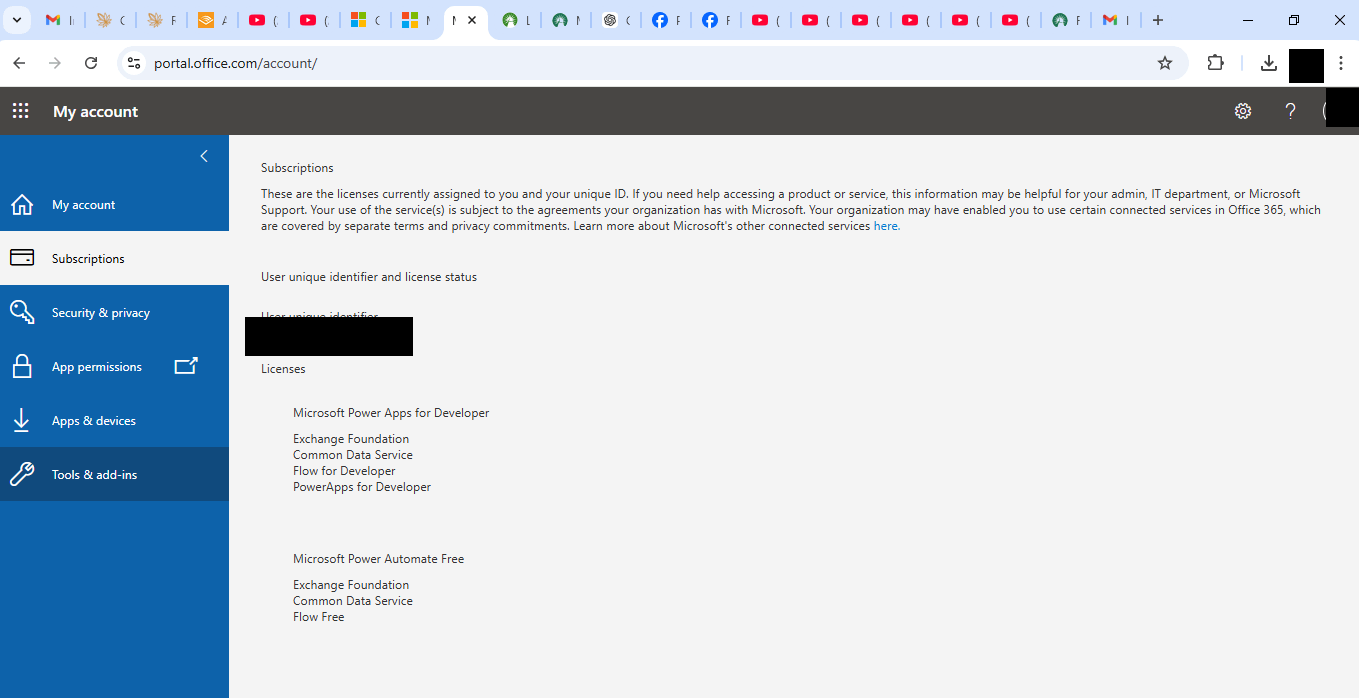Click the download arrow icon for Apps & devices

[22, 421]
